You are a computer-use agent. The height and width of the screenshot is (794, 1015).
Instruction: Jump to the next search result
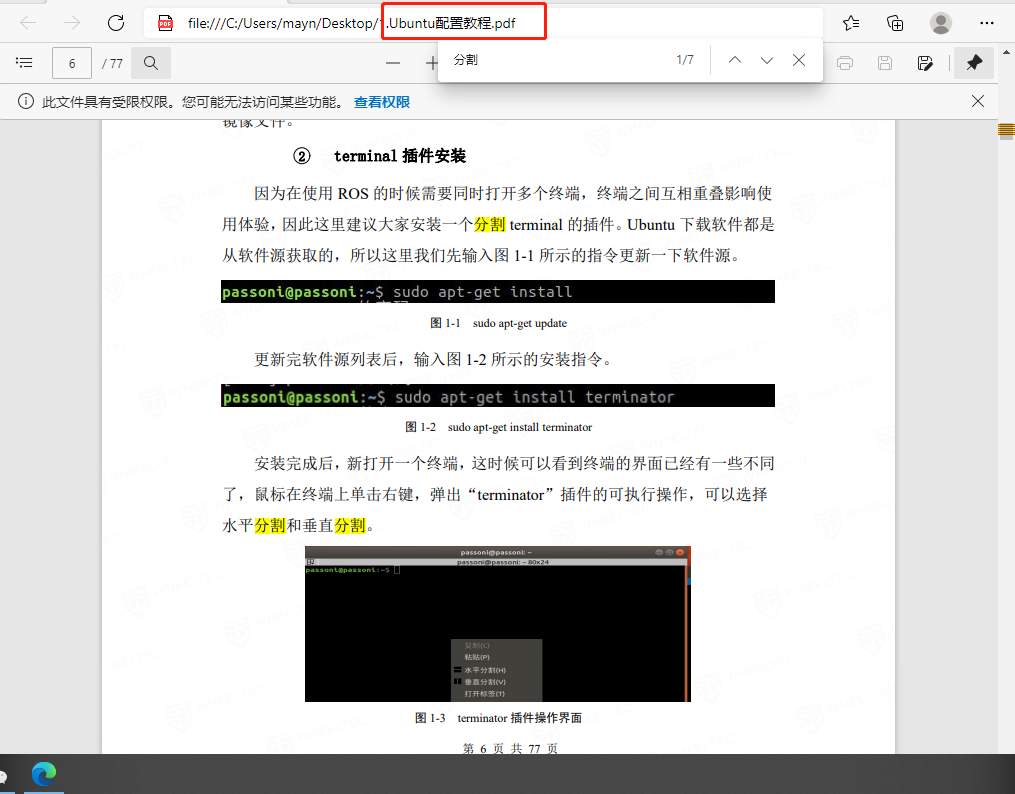(x=767, y=60)
